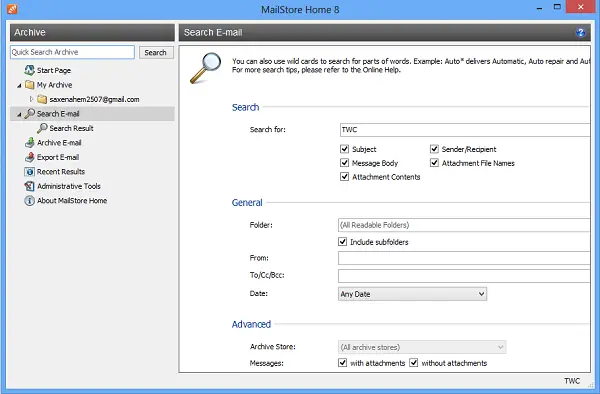Click the Recent Results icon

(x=29, y=172)
